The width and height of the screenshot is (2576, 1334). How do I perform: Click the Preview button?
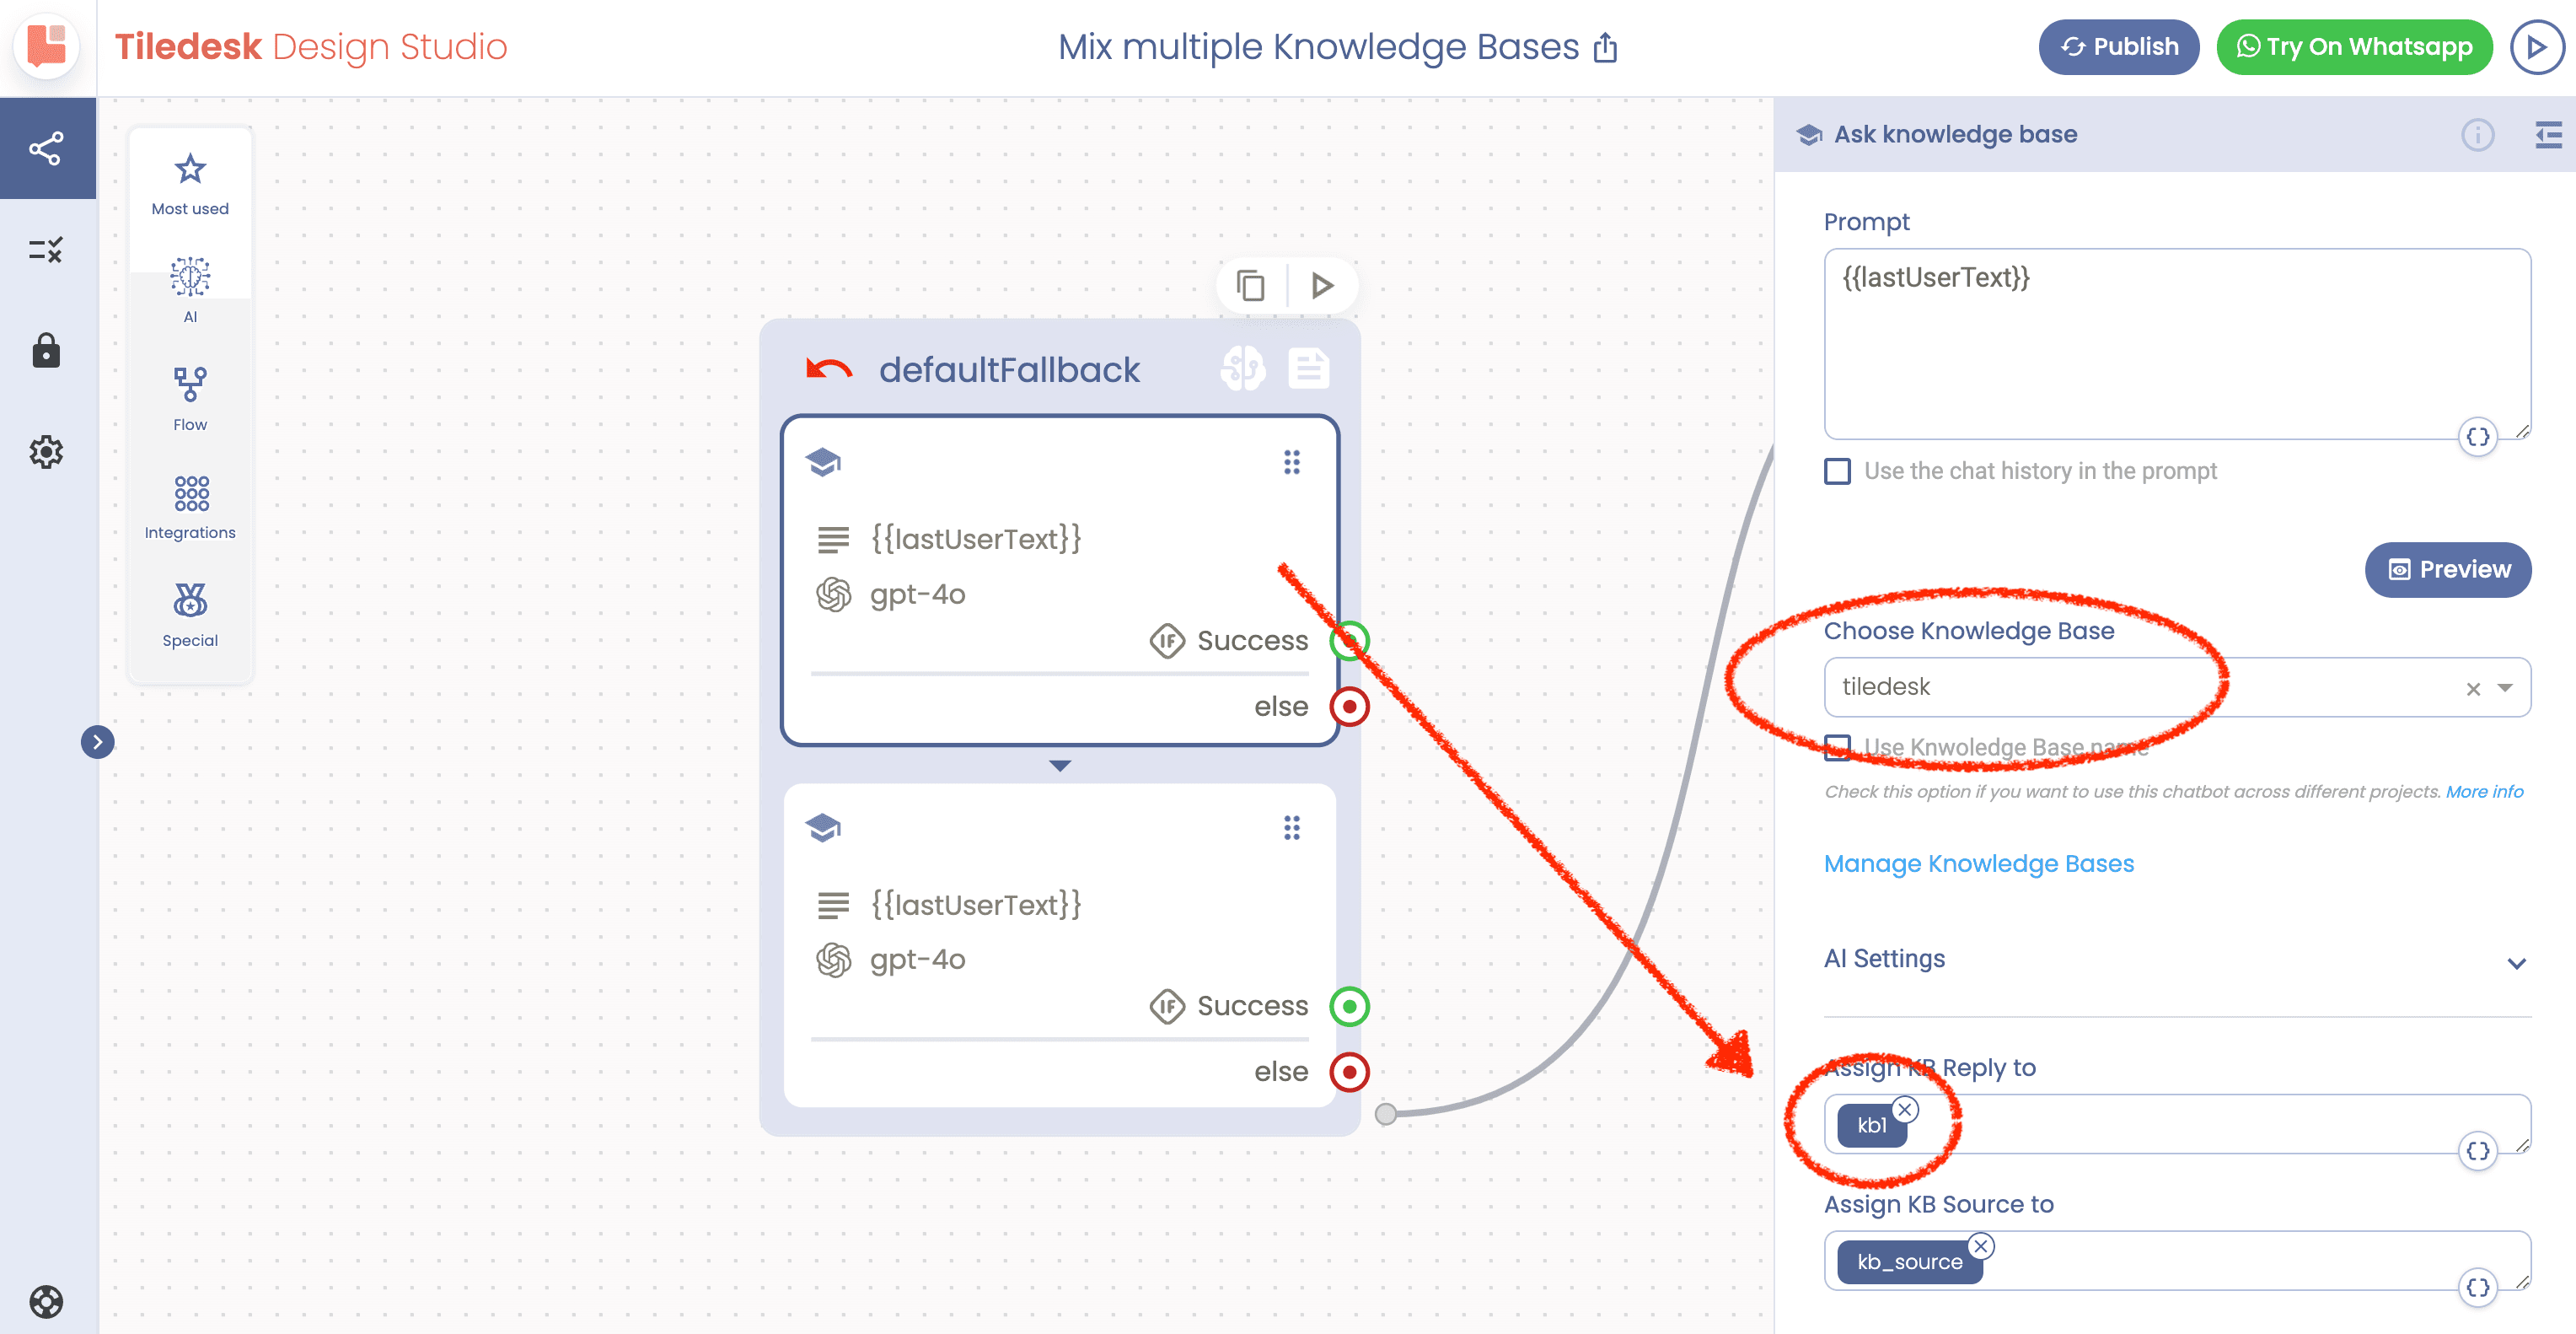point(2447,570)
